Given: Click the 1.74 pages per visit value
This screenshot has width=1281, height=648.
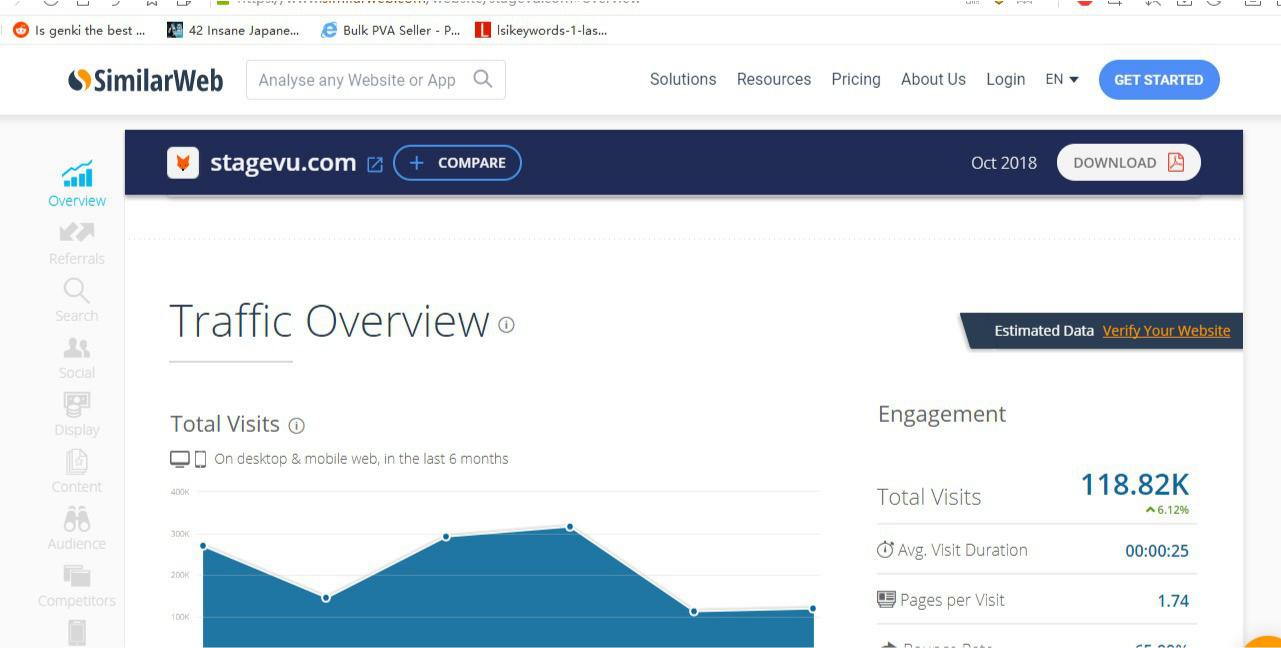Looking at the screenshot, I should 1173,601.
